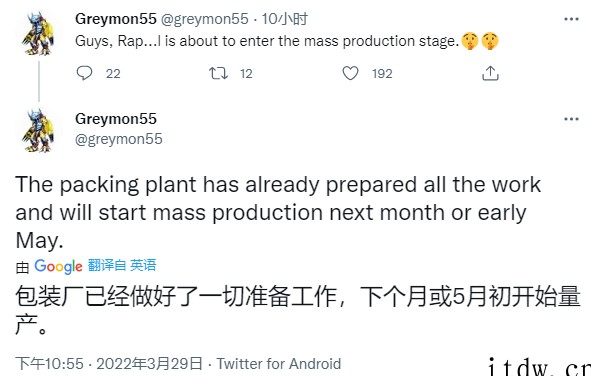The image size is (591, 376).
Task: Click the @greymon55 handle under second tweet name
Action: click(119, 139)
